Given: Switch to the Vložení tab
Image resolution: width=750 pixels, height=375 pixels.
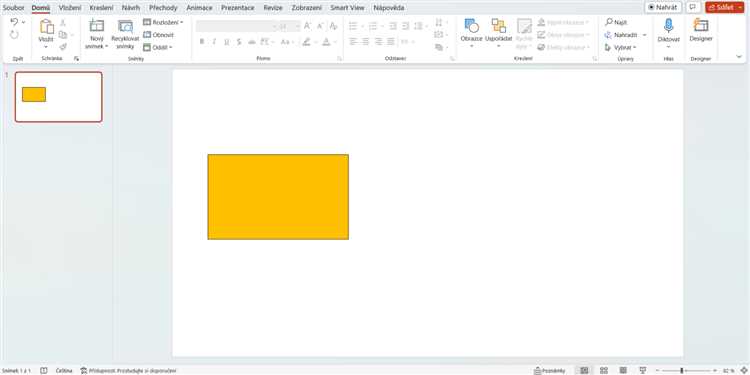Looking at the screenshot, I should 70,8.
